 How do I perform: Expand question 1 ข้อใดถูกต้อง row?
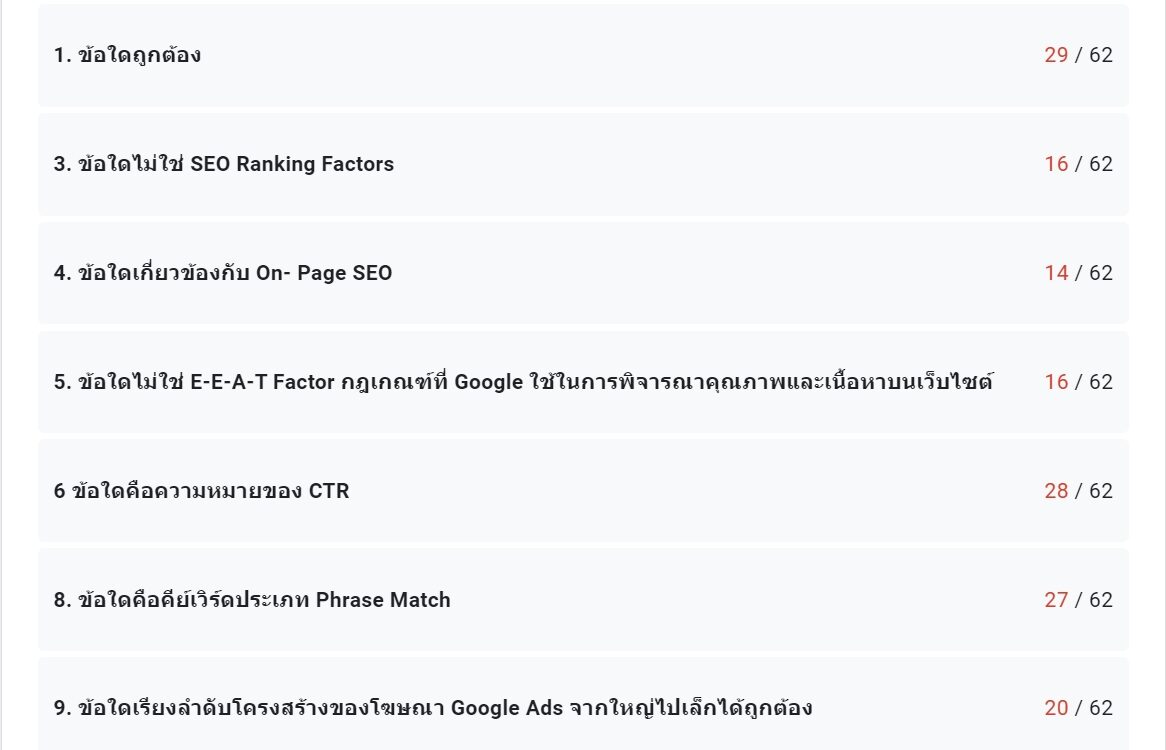(583, 55)
